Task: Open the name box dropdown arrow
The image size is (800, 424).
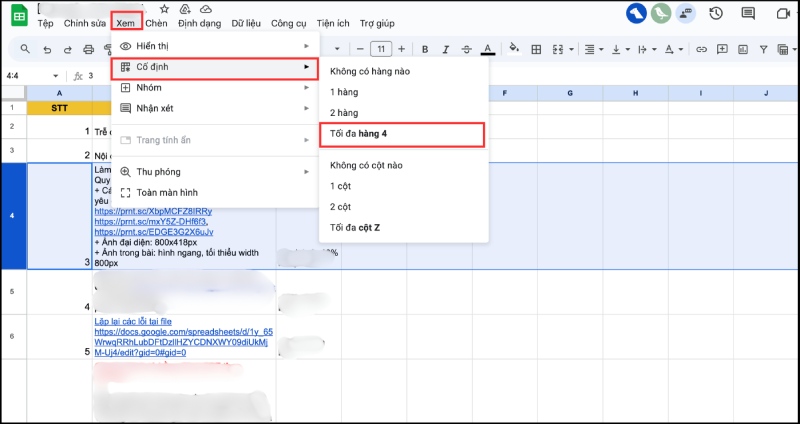Action: (56, 76)
